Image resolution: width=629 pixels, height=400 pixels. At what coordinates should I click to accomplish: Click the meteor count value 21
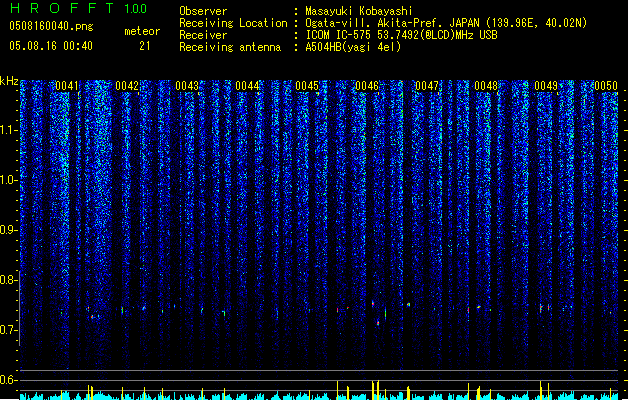tap(145, 46)
